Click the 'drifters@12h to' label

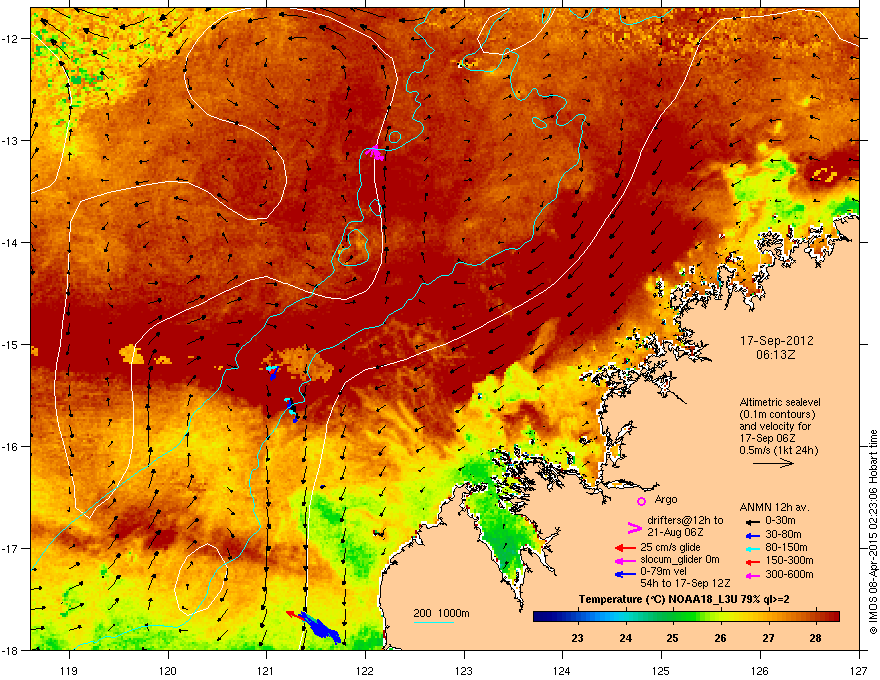coord(685,521)
